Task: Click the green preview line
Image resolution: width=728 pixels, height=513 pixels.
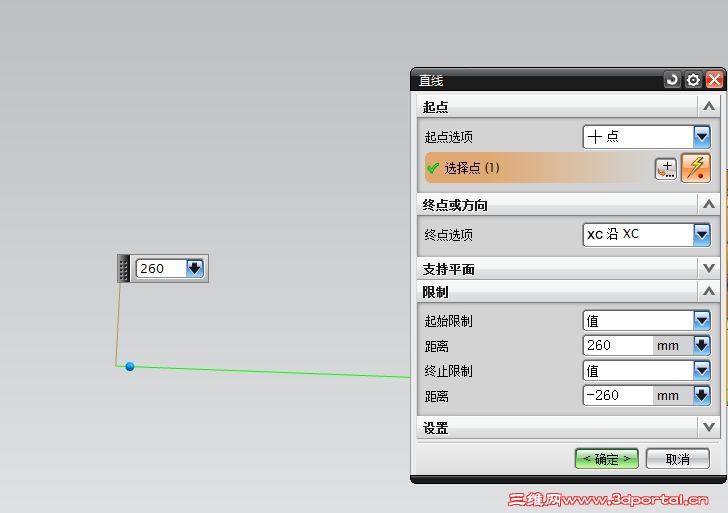Action: point(269,371)
